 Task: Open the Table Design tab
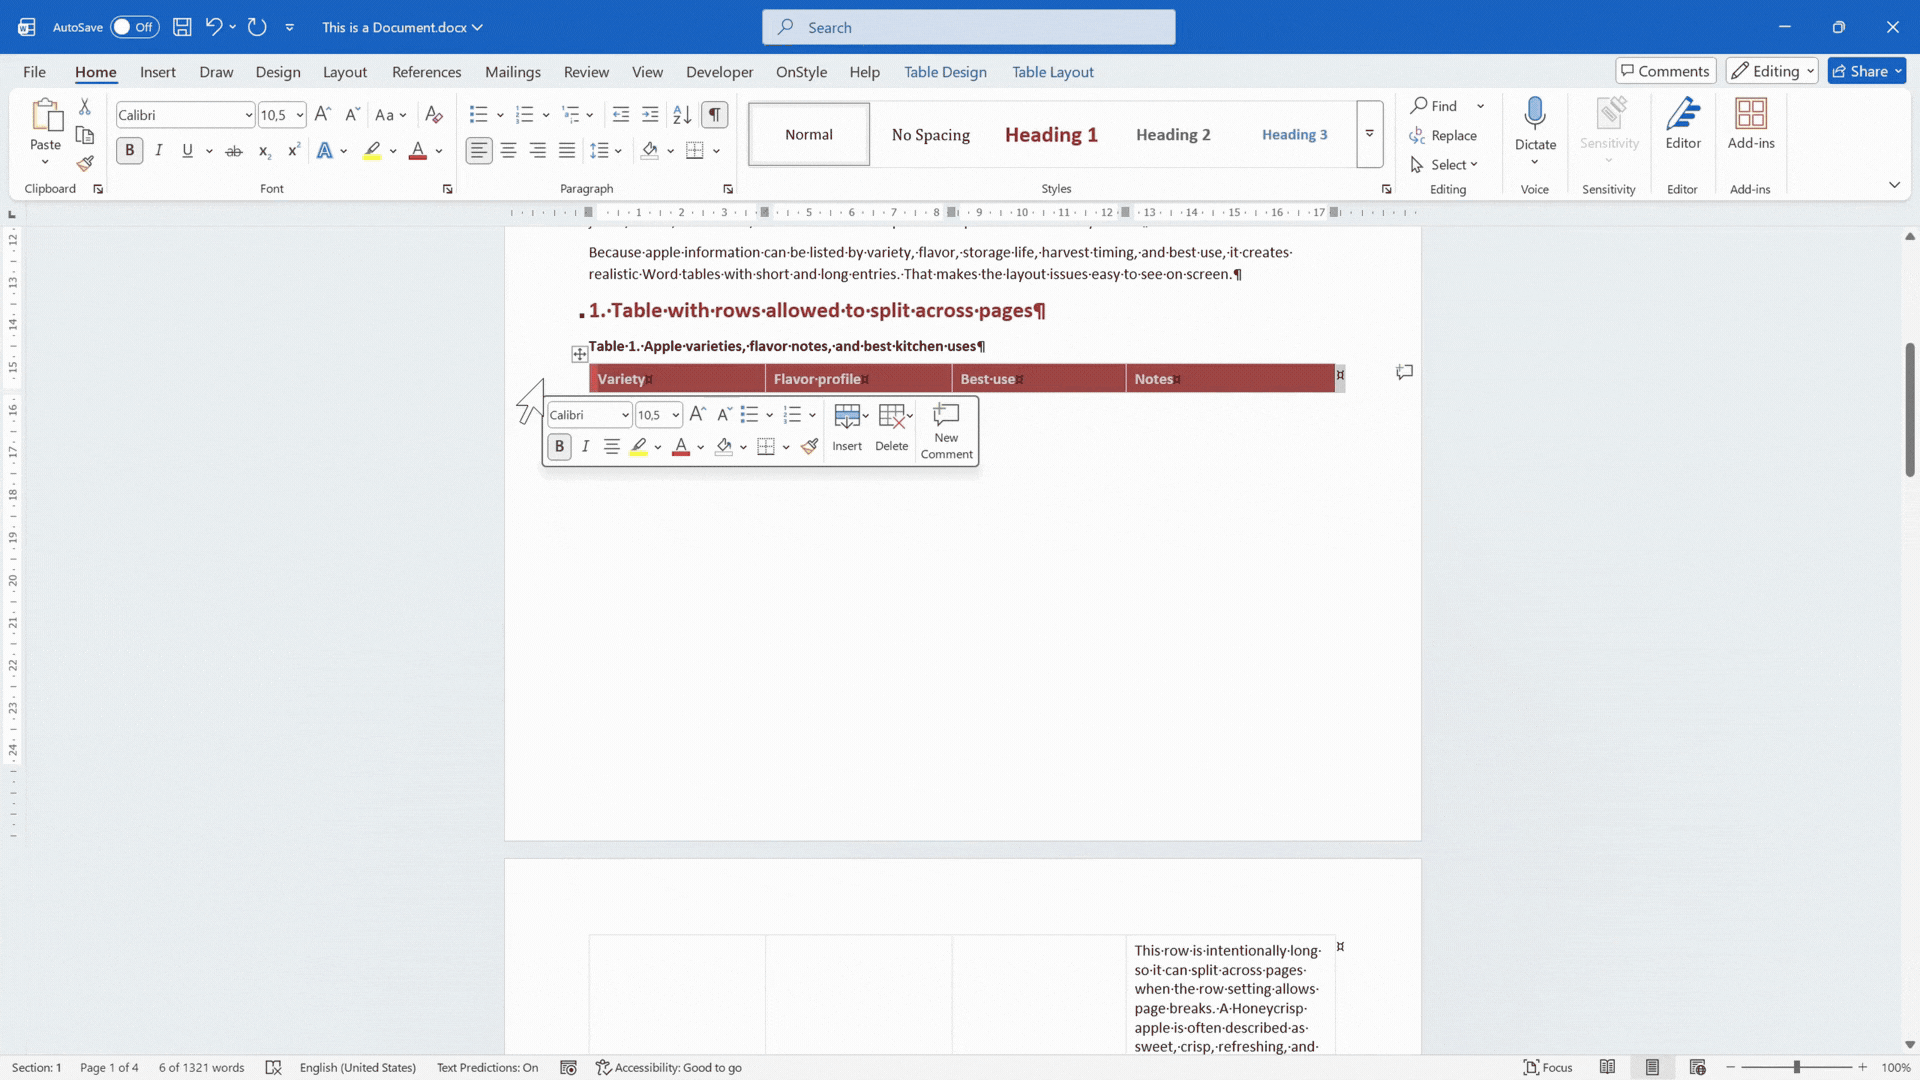click(945, 72)
